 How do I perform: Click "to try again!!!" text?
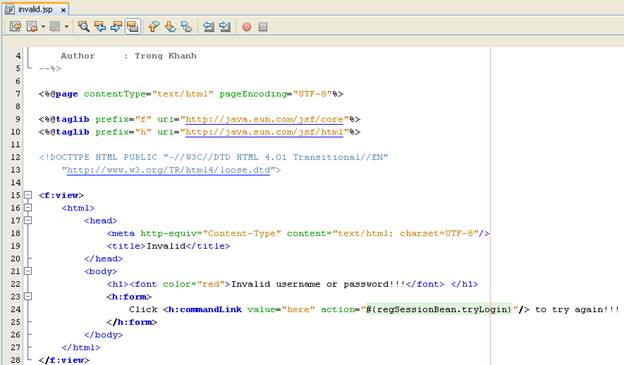[577, 309]
